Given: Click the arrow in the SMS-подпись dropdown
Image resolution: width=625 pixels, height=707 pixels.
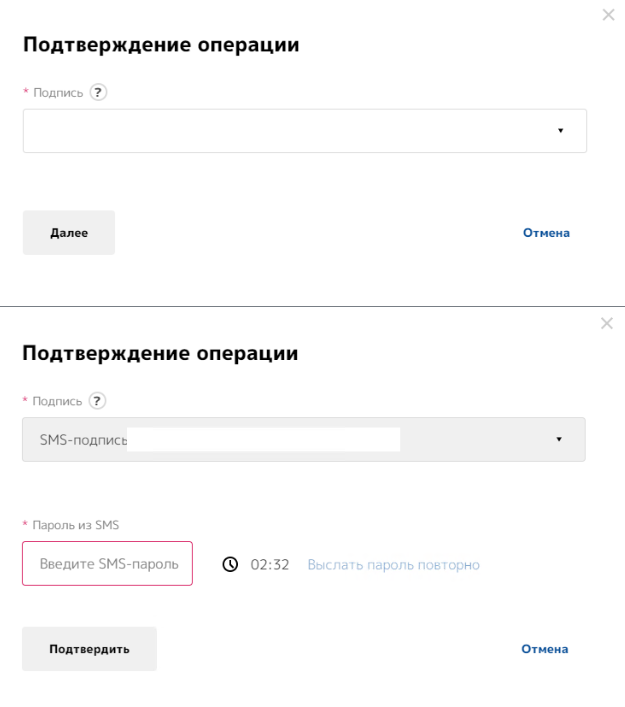Looking at the screenshot, I should click(x=559, y=439).
